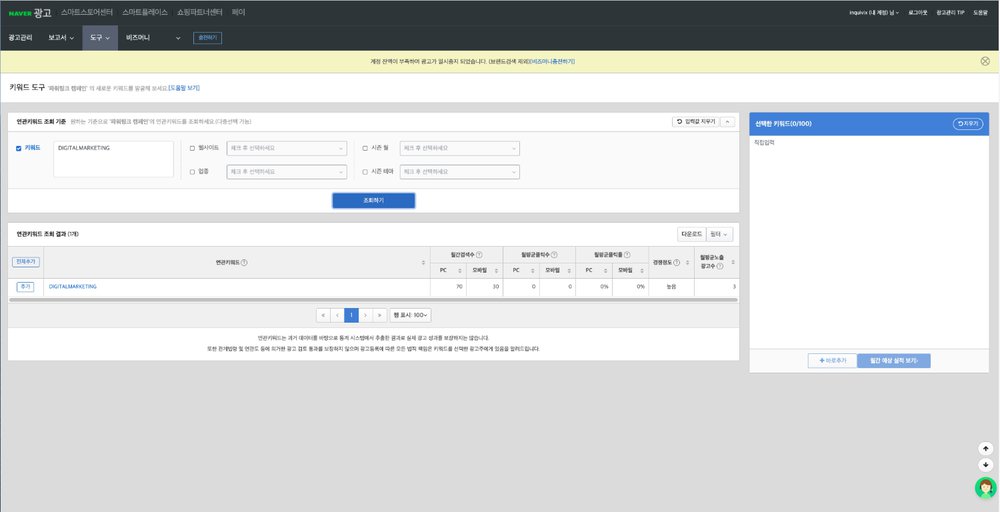Click inside the keyword text input field
Screen dimensions: 1000x512
tap(113, 159)
